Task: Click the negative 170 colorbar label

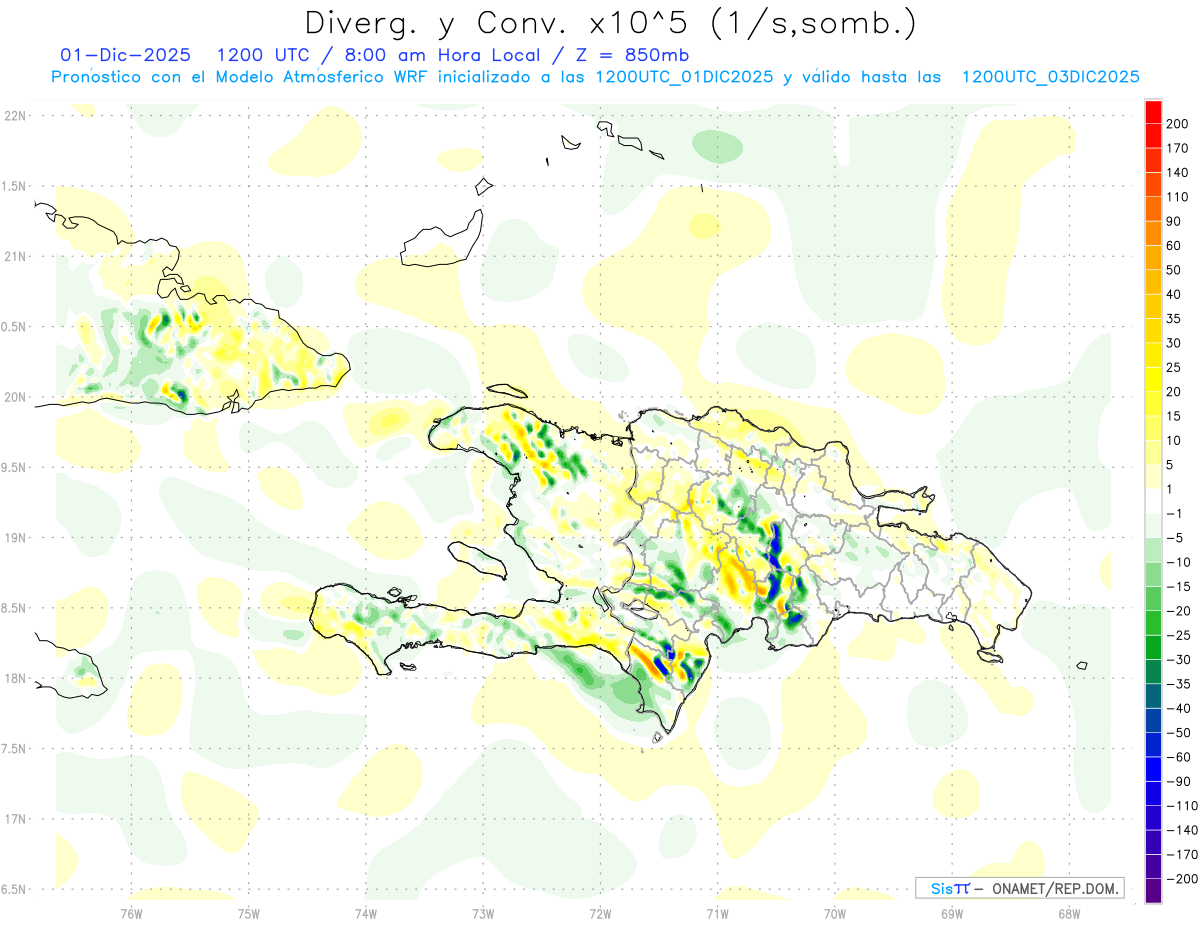Action: [1181, 855]
